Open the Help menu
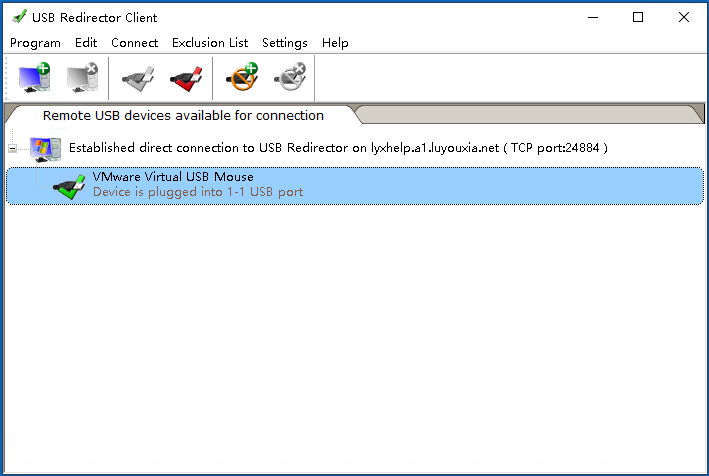This screenshot has width=709, height=476. coord(335,43)
